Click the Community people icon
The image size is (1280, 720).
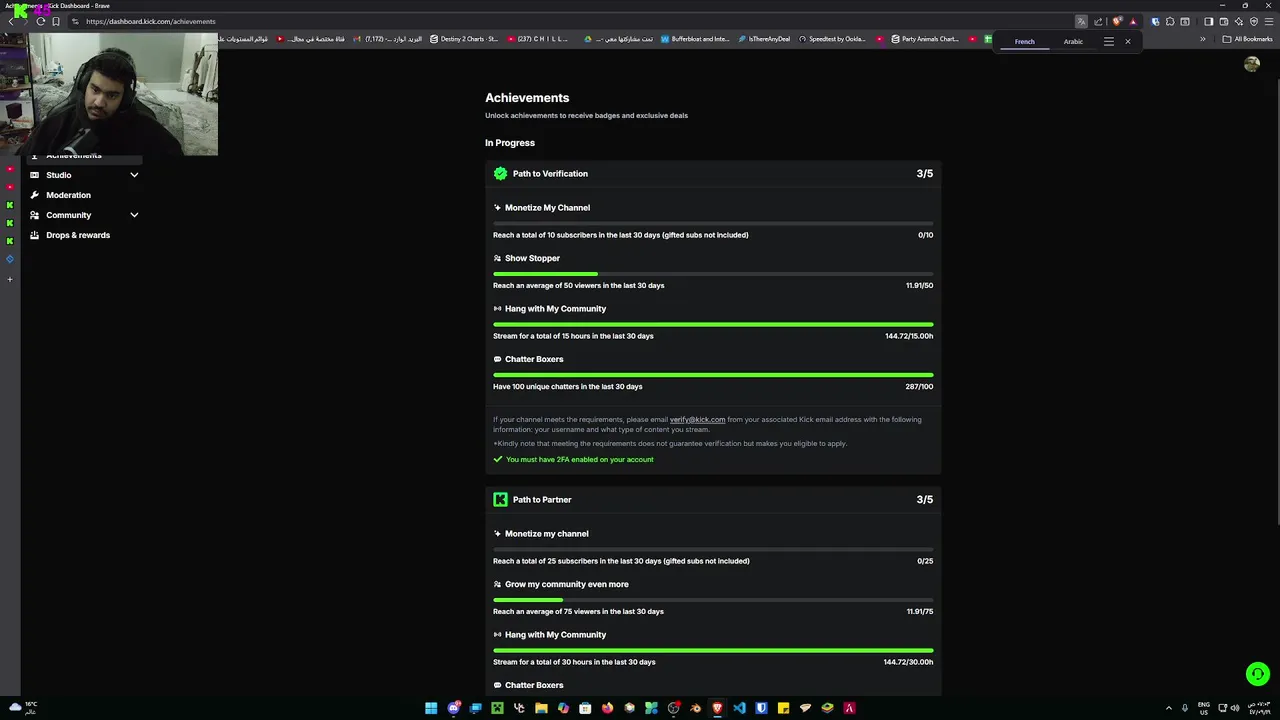(x=34, y=215)
